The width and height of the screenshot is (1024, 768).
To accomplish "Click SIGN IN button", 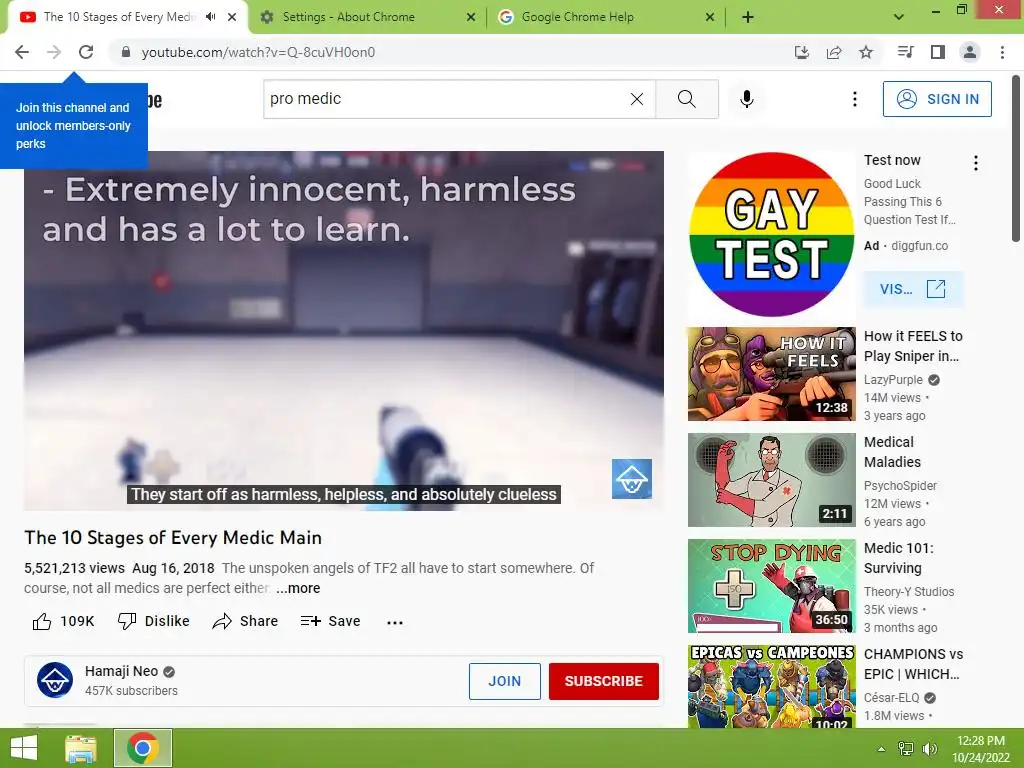I will point(937,99).
